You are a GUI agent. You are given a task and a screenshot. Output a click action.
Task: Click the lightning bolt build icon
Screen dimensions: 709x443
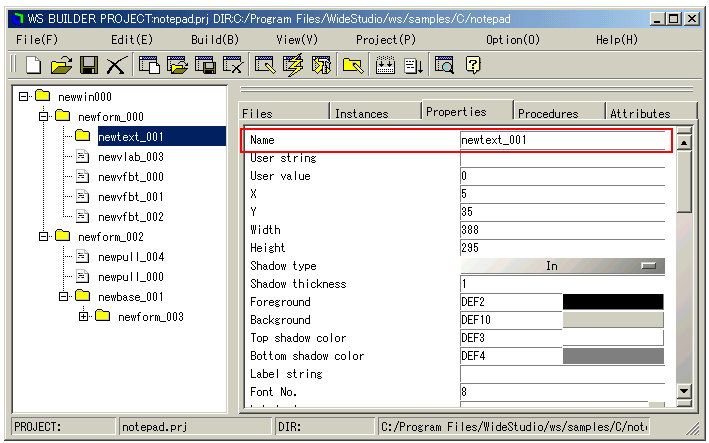coord(293,65)
